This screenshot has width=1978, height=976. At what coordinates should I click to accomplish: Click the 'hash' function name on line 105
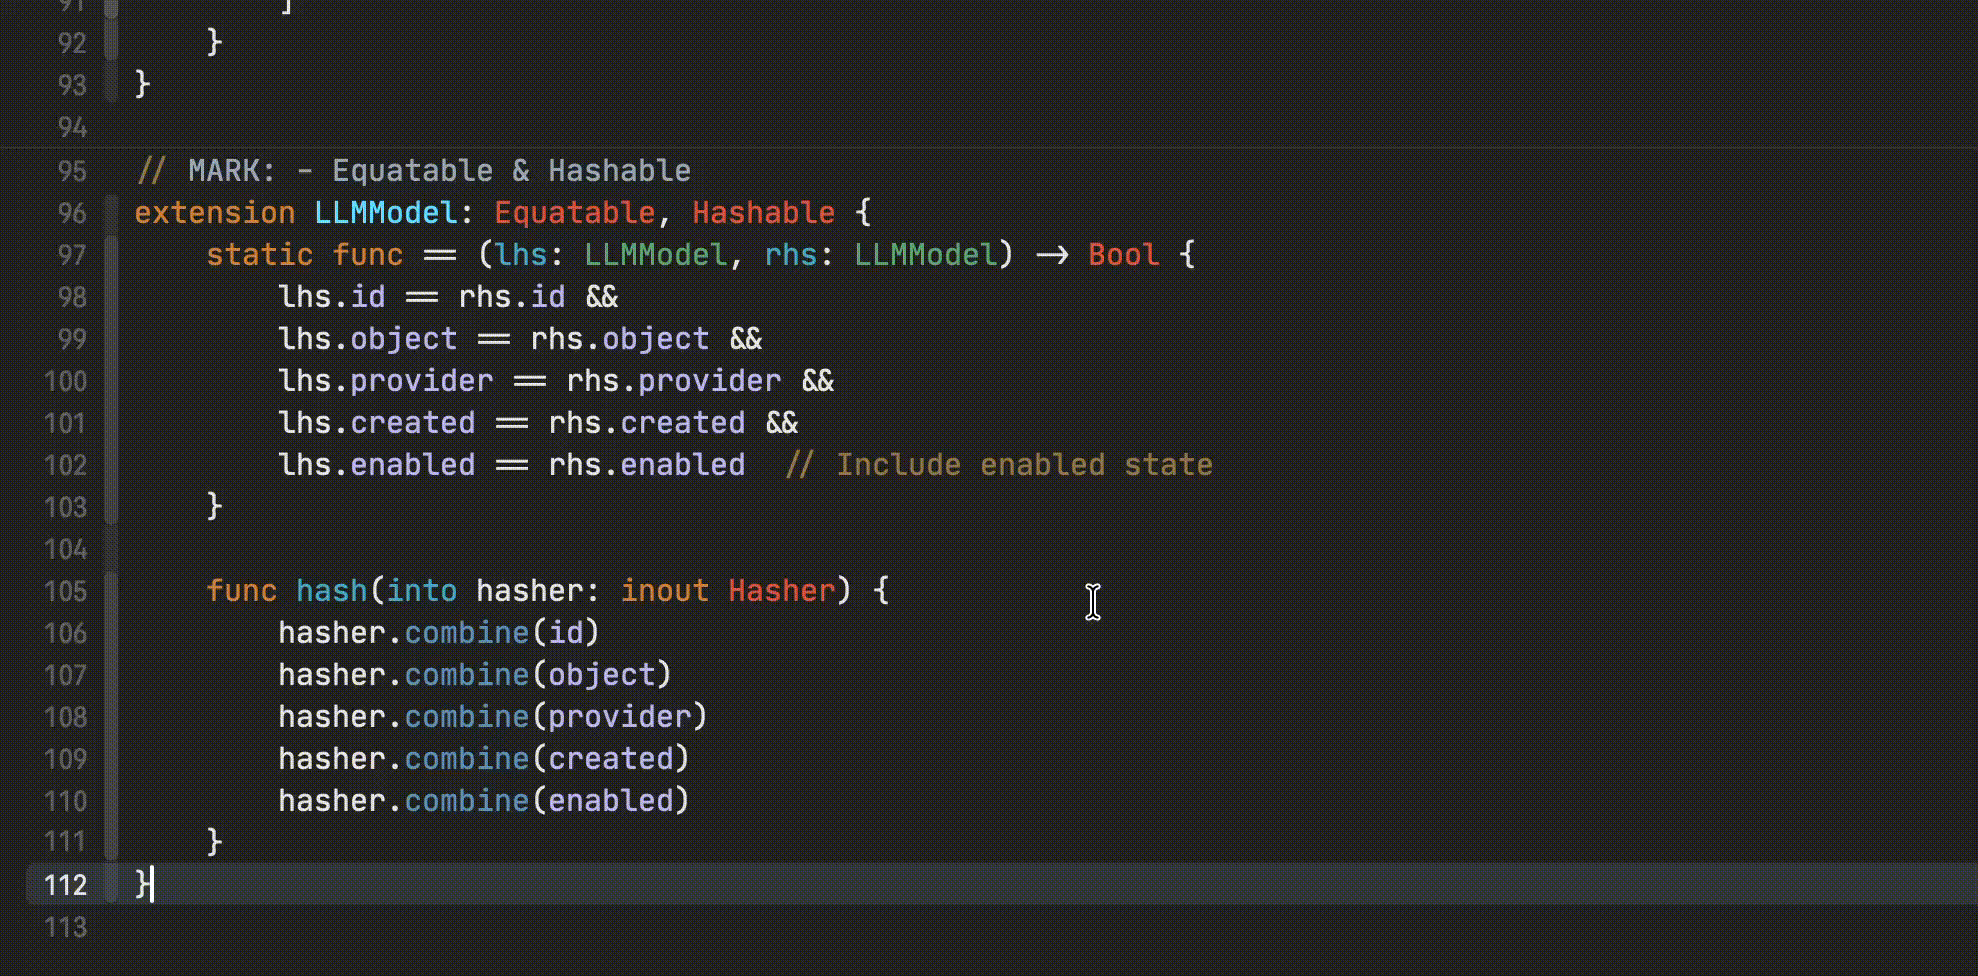[332, 591]
